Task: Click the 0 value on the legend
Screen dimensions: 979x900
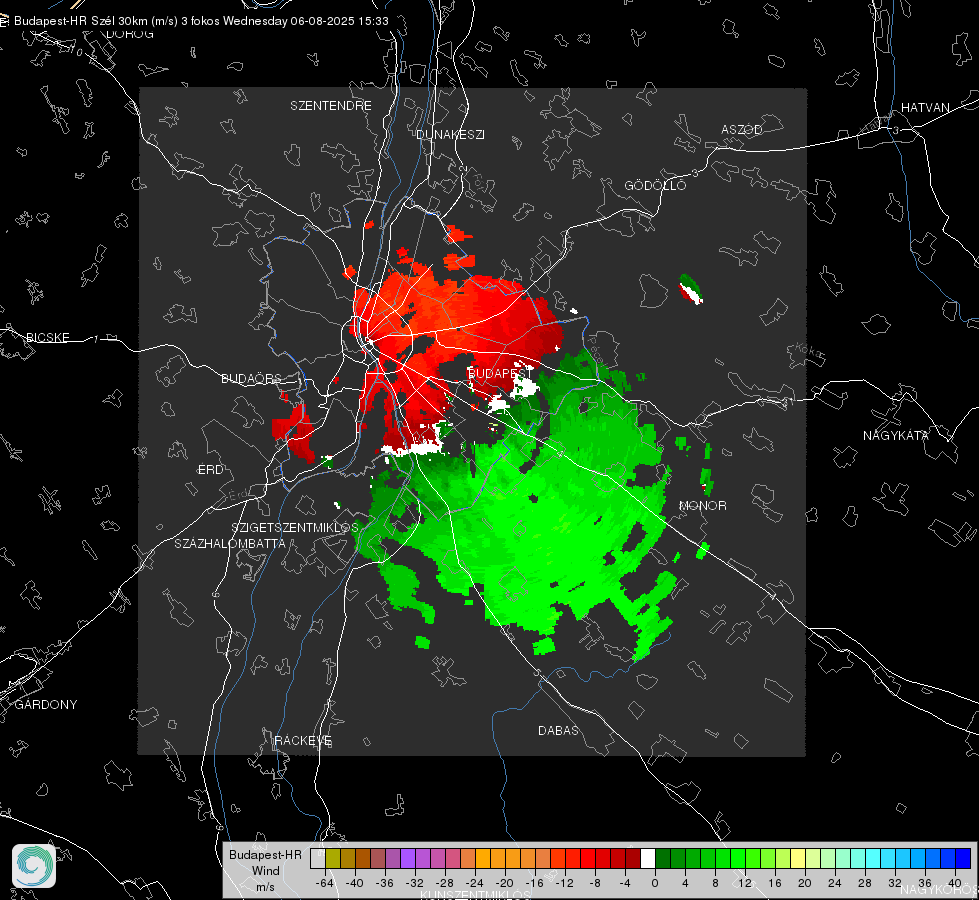Action: [654, 883]
